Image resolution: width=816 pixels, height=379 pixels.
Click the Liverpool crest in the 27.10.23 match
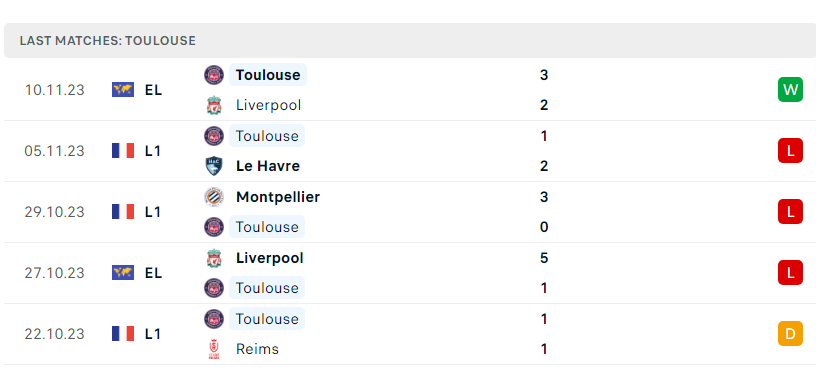pos(214,258)
